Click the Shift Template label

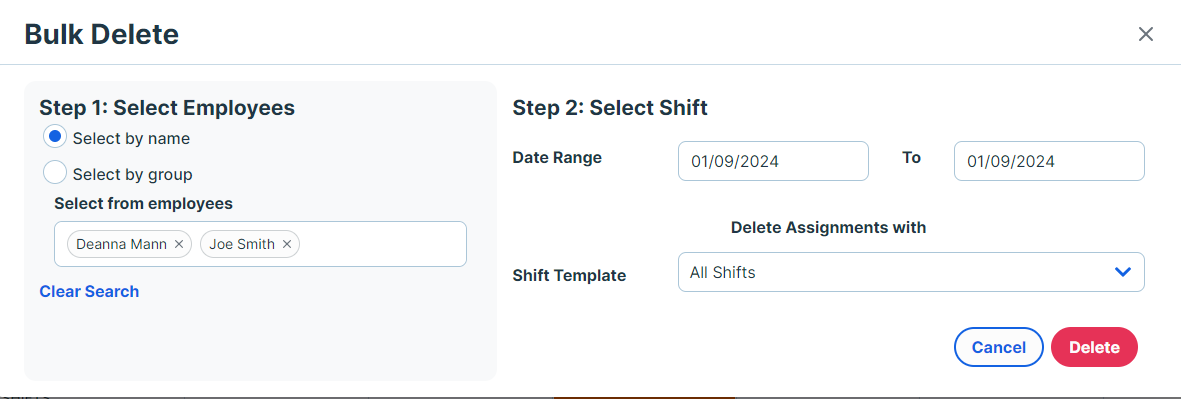tap(569, 276)
